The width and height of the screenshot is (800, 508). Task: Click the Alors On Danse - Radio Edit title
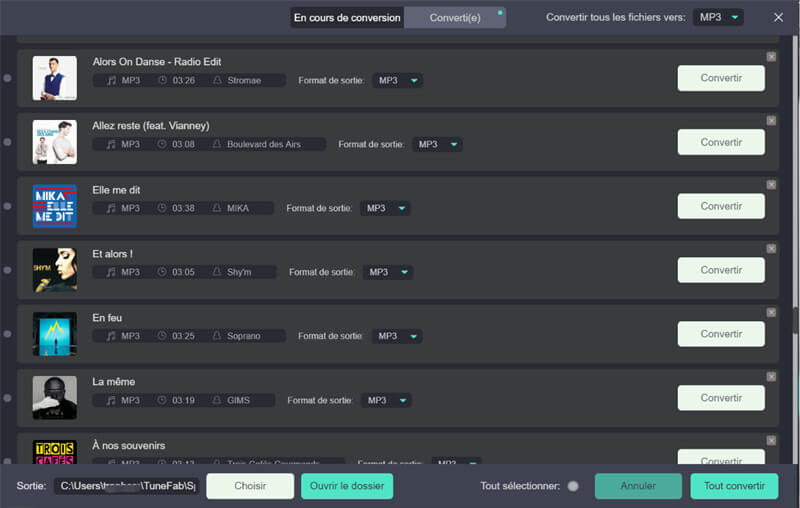click(x=157, y=62)
